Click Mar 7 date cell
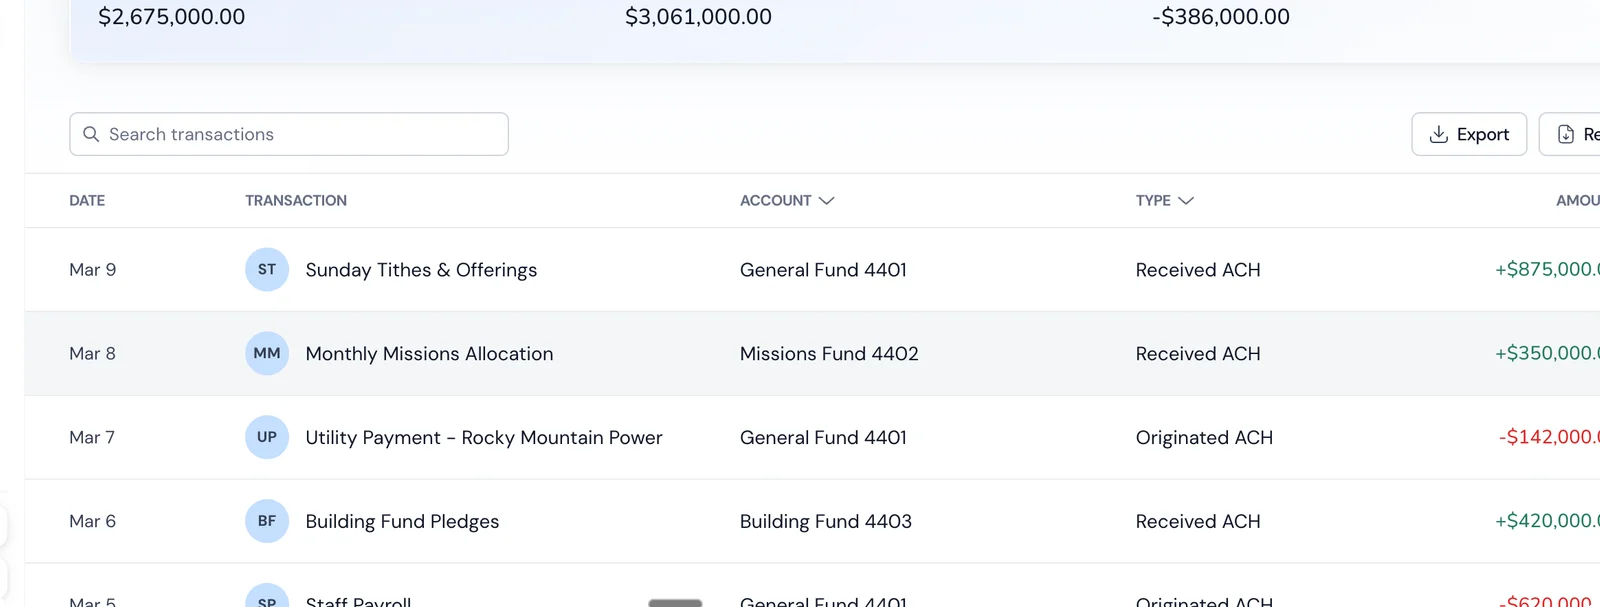Image resolution: width=1600 pixels, height=607 pixels. click(x=92, y=438)
